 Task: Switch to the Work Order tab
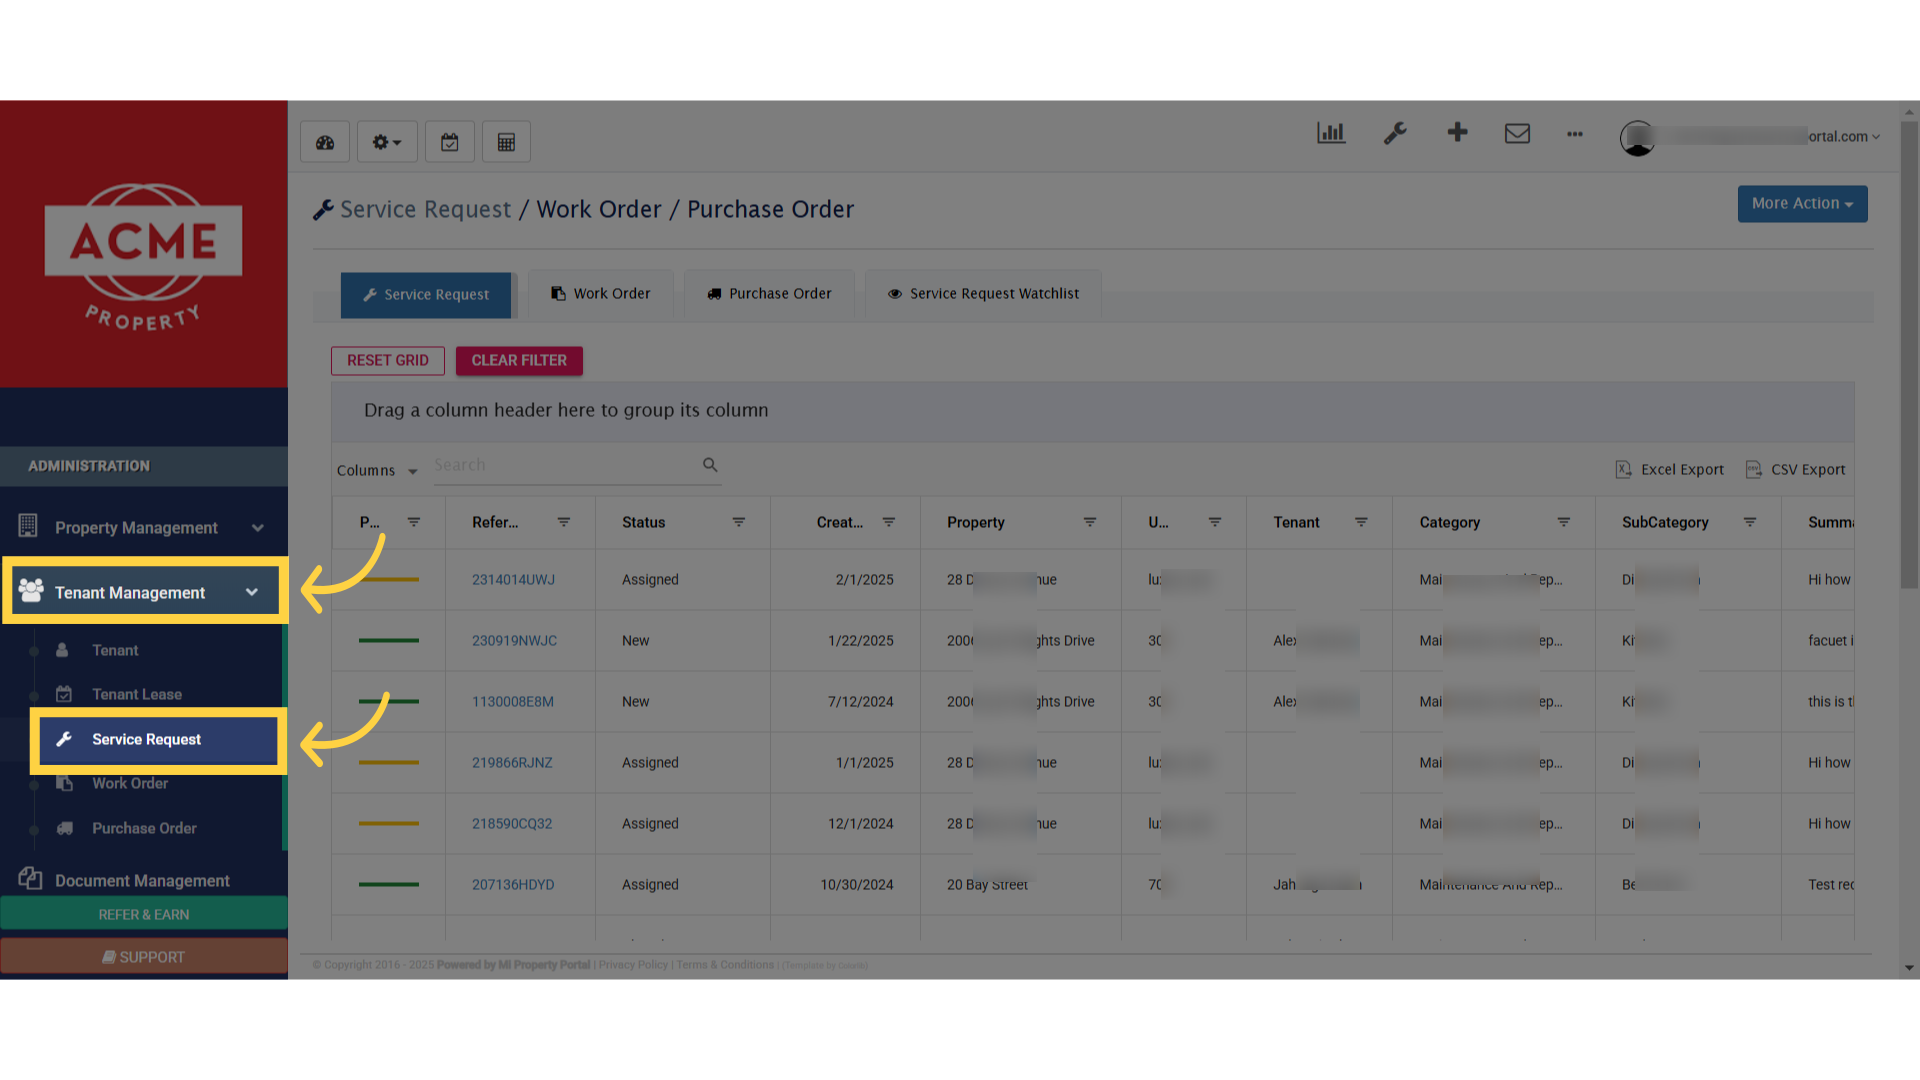tap(600, 294)
